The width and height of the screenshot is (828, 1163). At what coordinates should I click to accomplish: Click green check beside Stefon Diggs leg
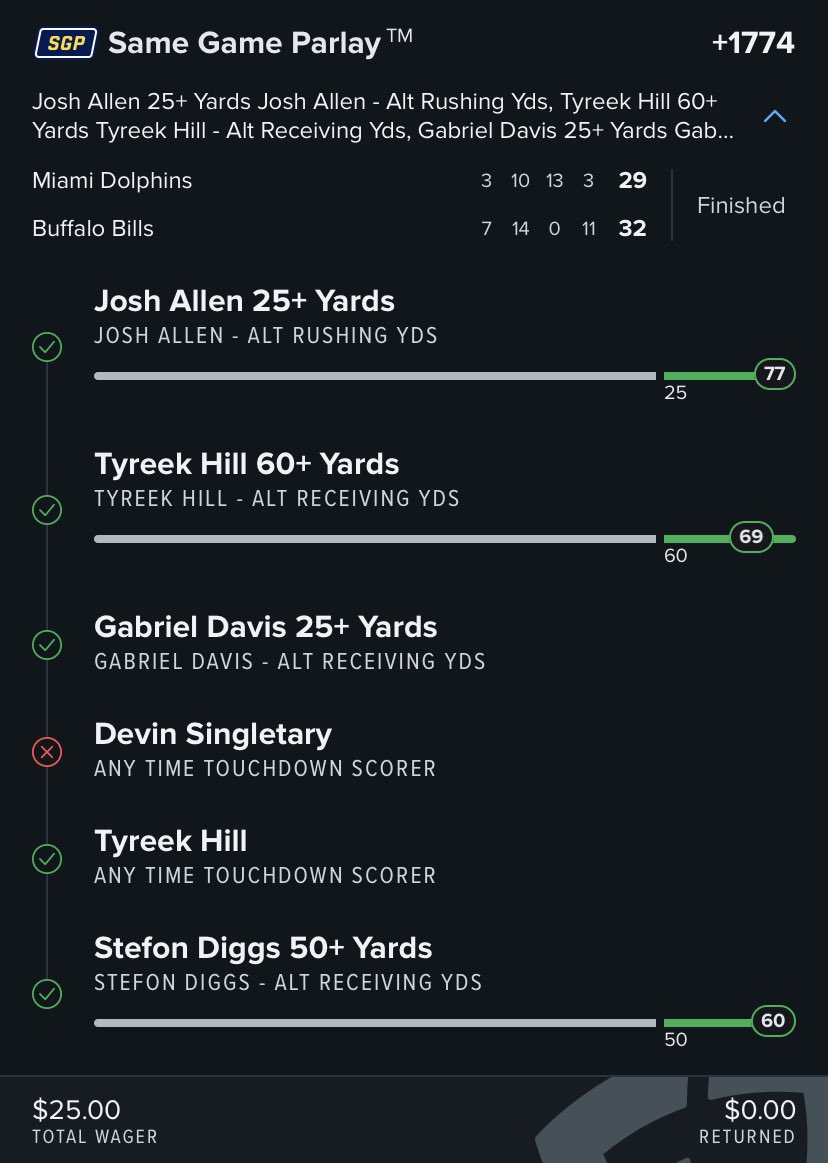click(47, 994)
